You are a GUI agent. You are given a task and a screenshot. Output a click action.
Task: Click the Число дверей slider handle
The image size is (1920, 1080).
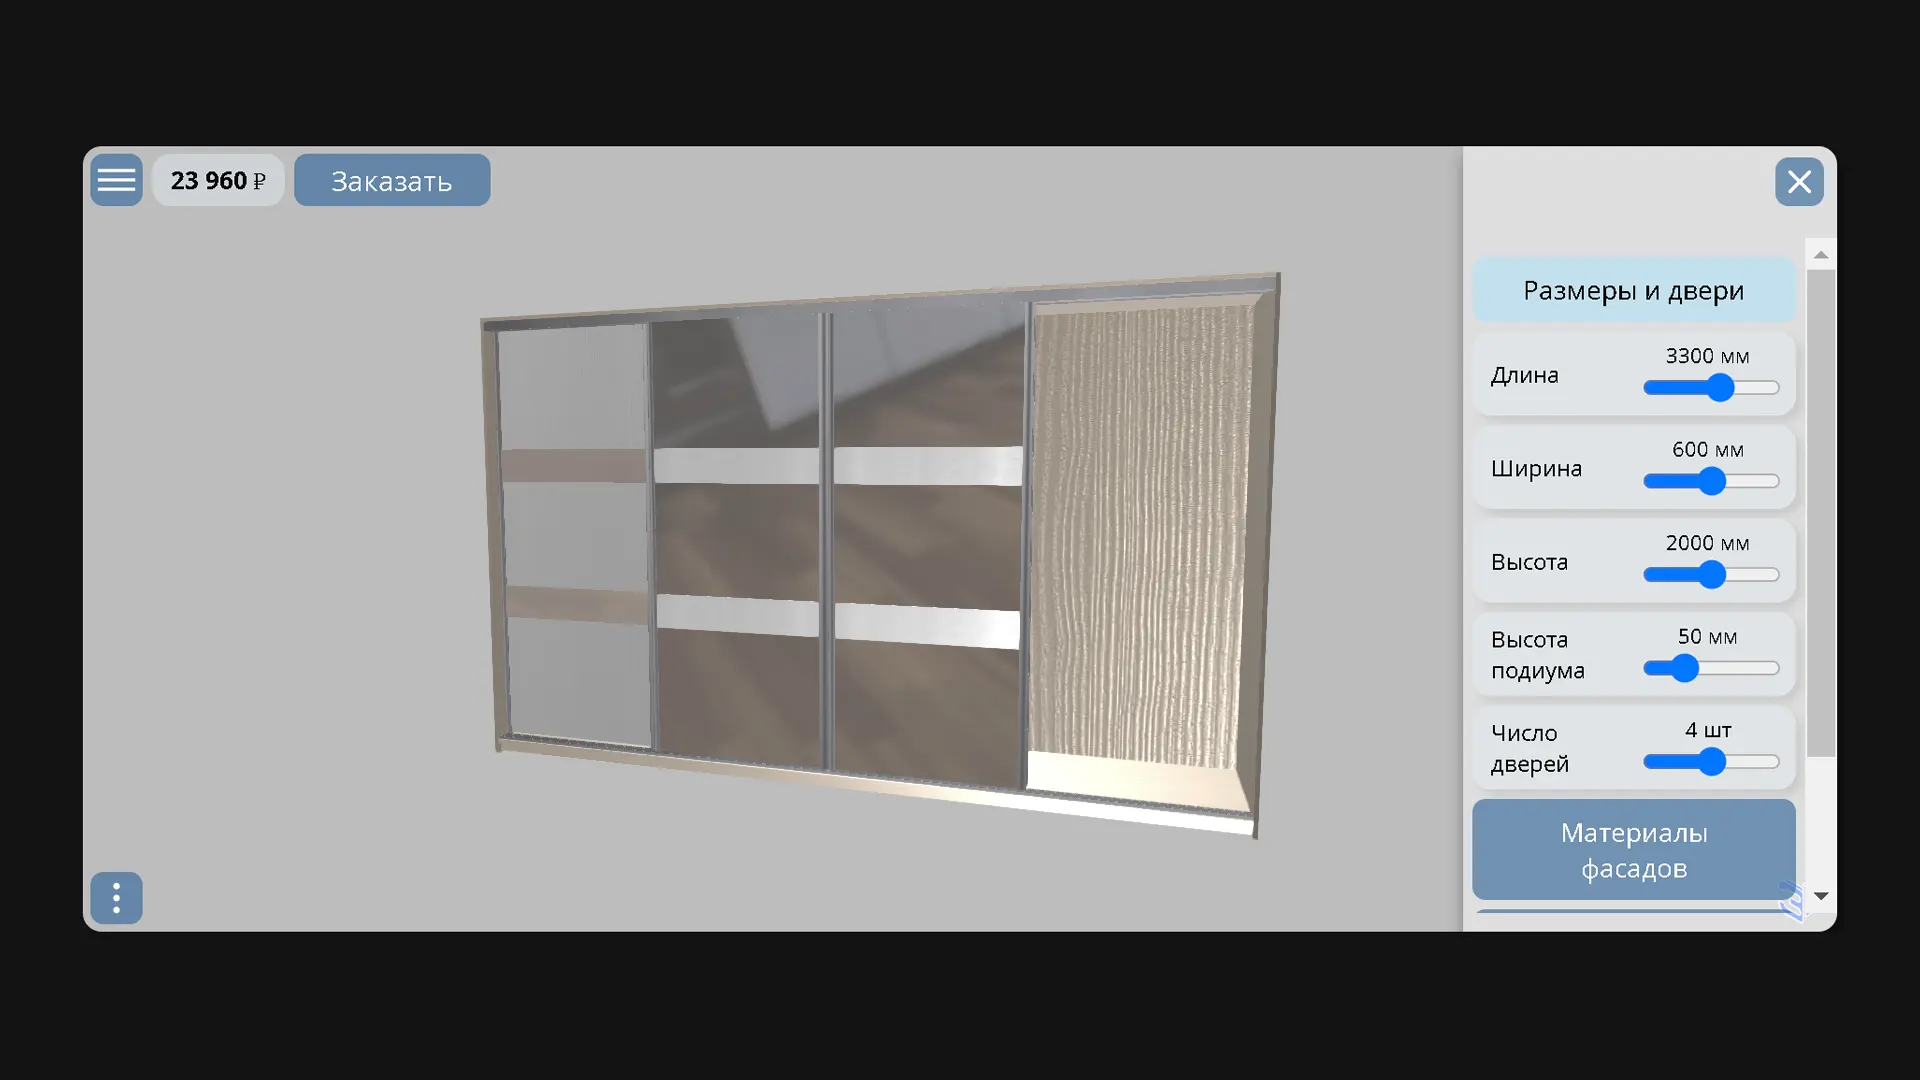click(1712, 762)
